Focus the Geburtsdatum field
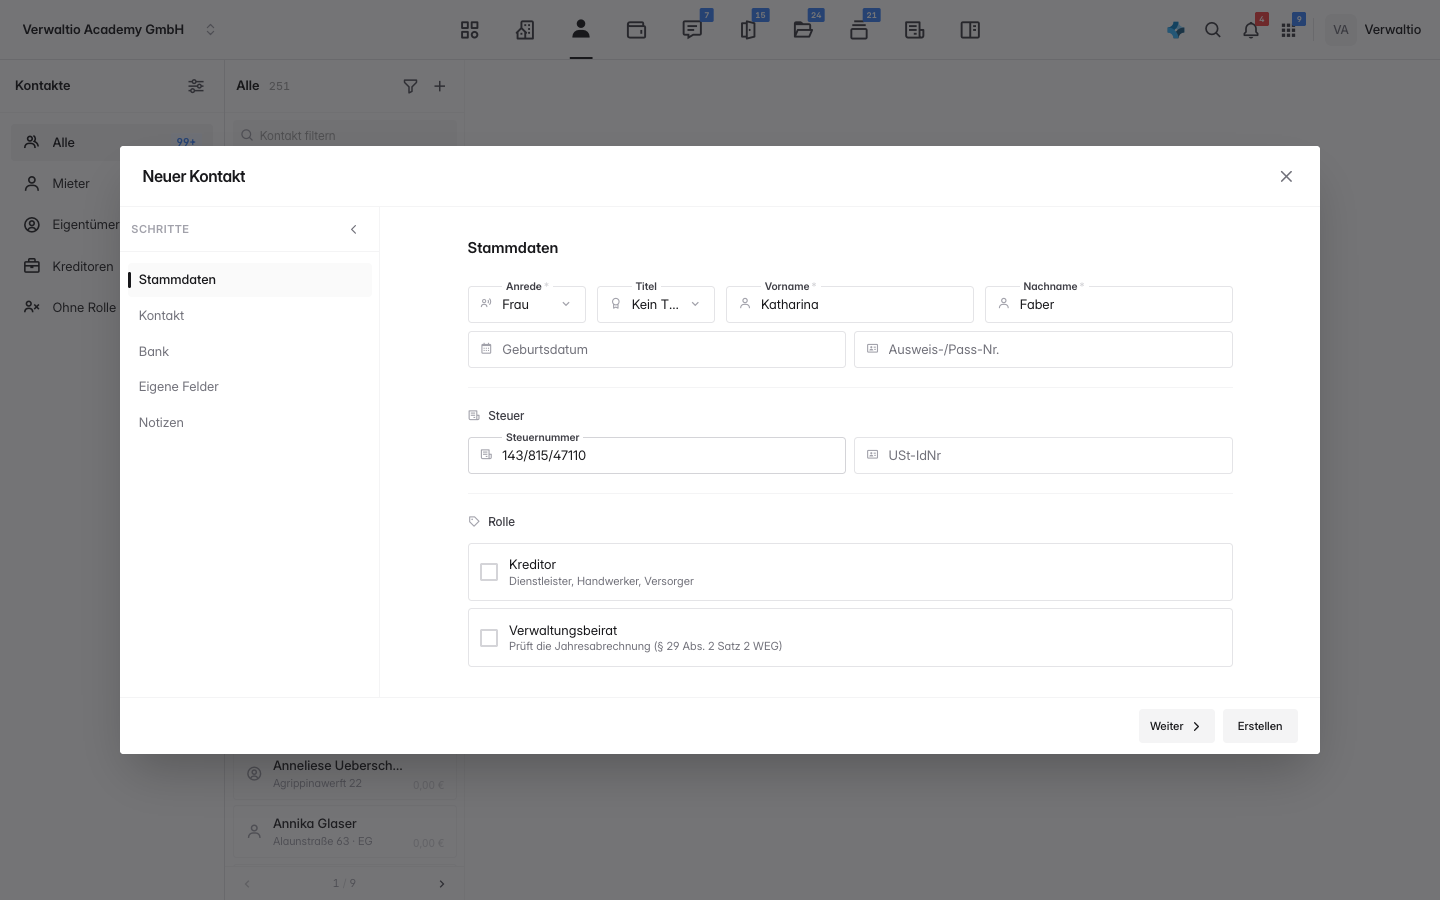 tap(657, 350)
